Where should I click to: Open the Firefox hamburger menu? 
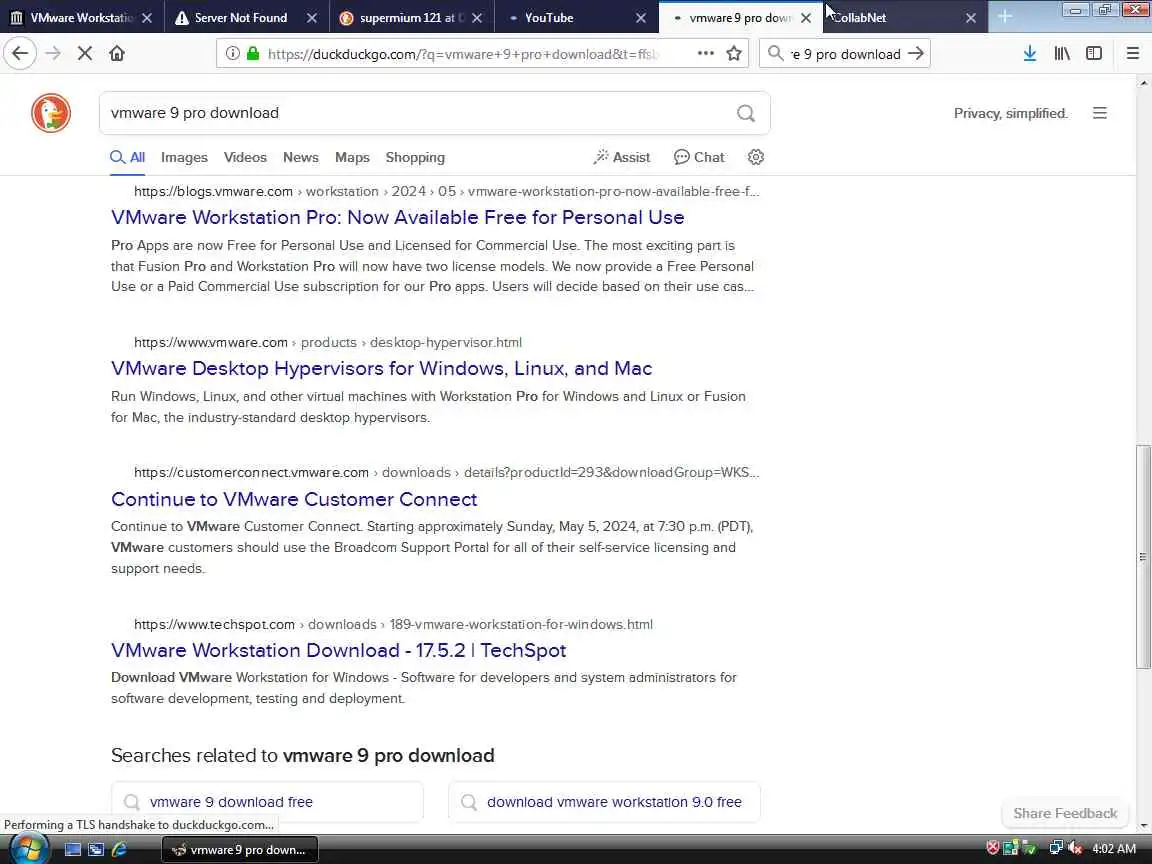1132,53
